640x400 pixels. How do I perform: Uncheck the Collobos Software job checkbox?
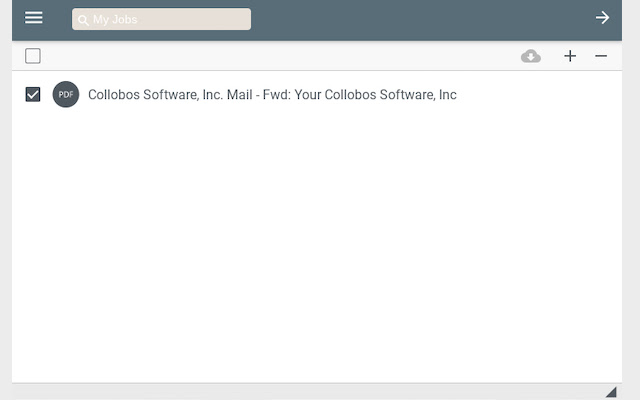[33, 94]
